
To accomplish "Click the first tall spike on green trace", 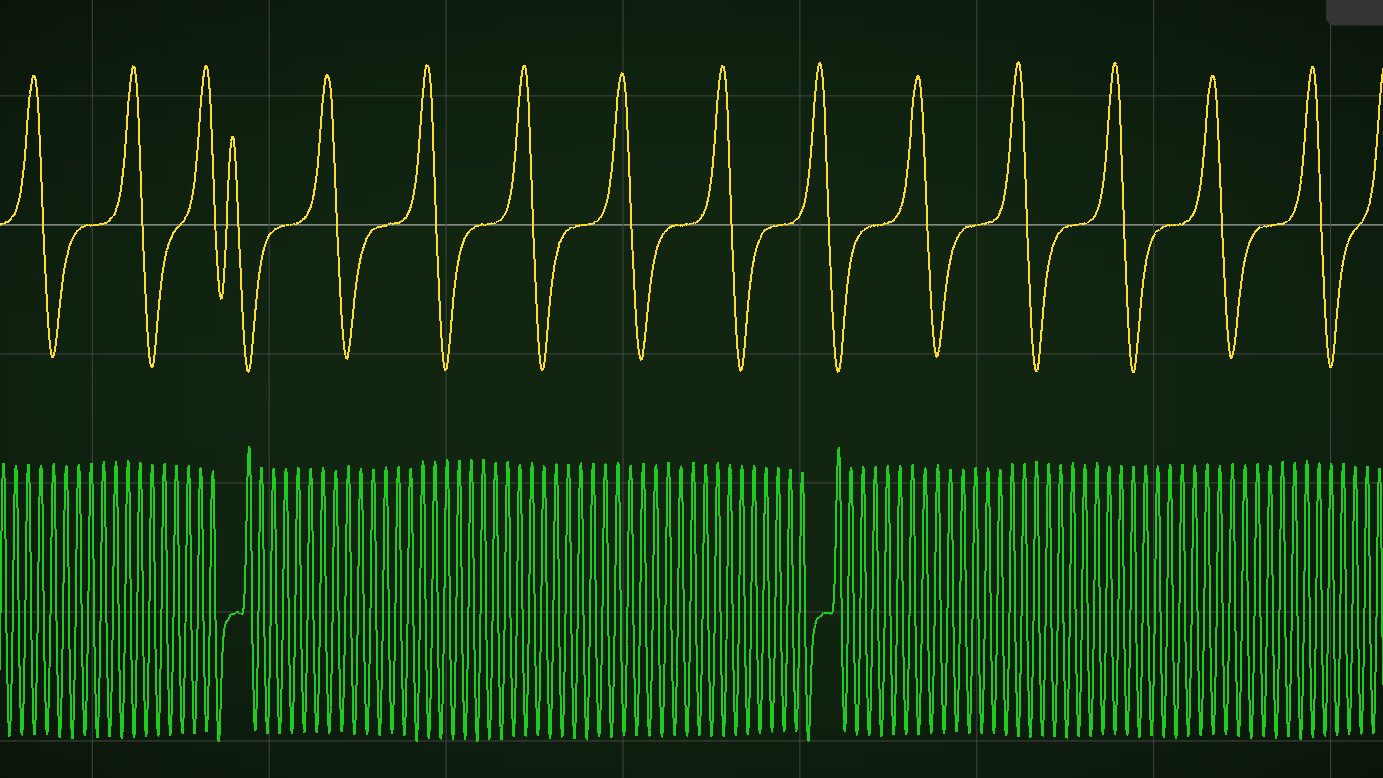I will [249, 449].
